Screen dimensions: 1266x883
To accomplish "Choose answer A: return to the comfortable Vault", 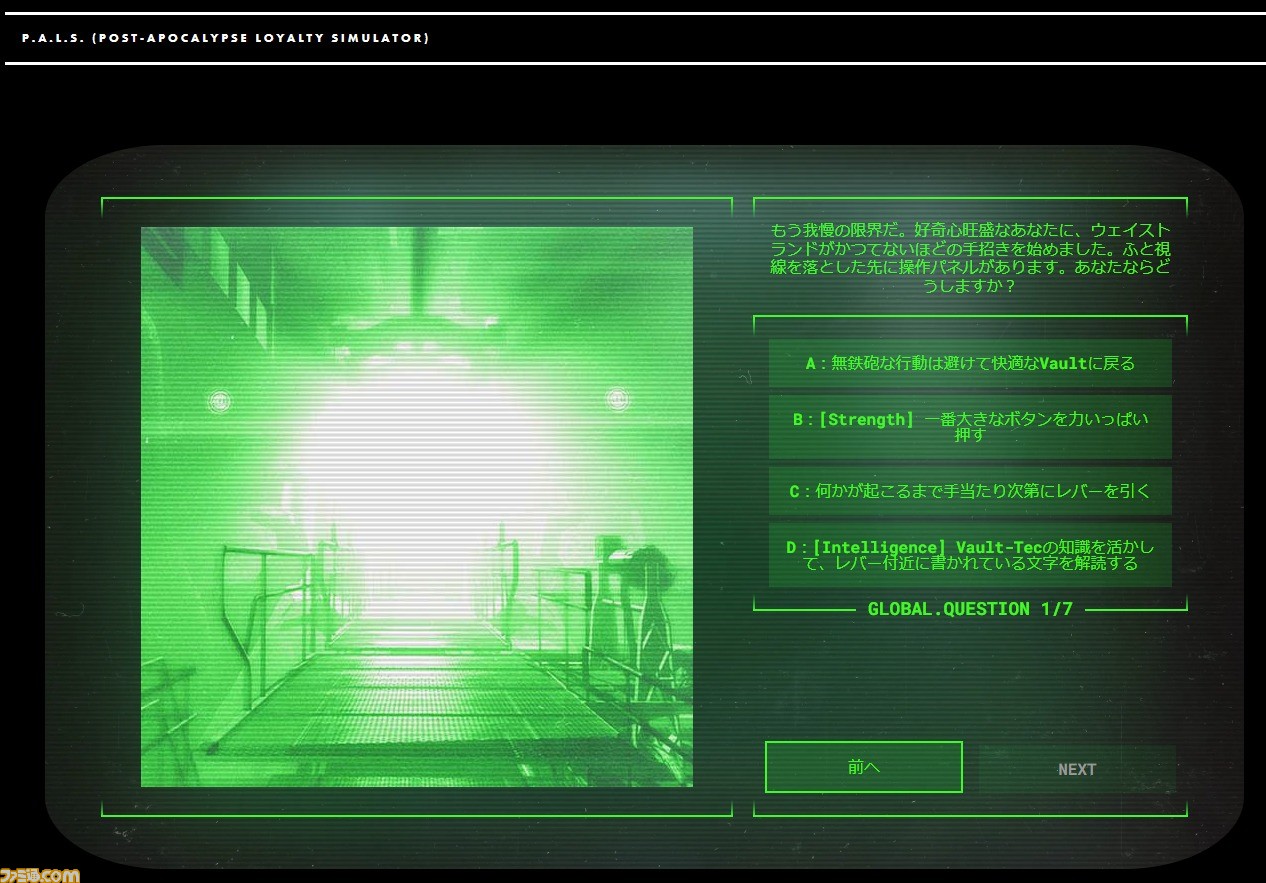I will 970,363.
